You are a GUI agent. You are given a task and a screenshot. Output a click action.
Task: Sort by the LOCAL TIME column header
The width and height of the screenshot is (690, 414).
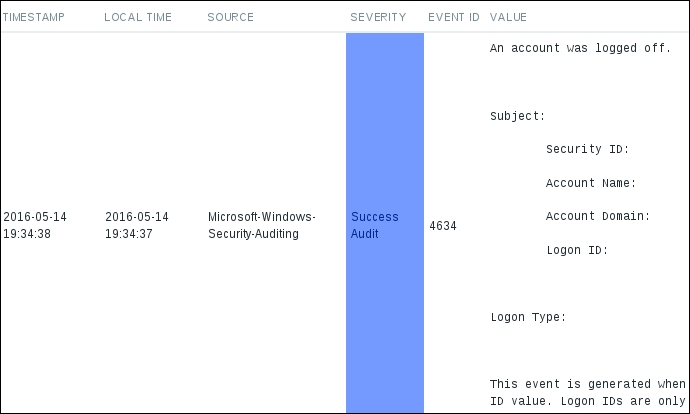(138, 17)
